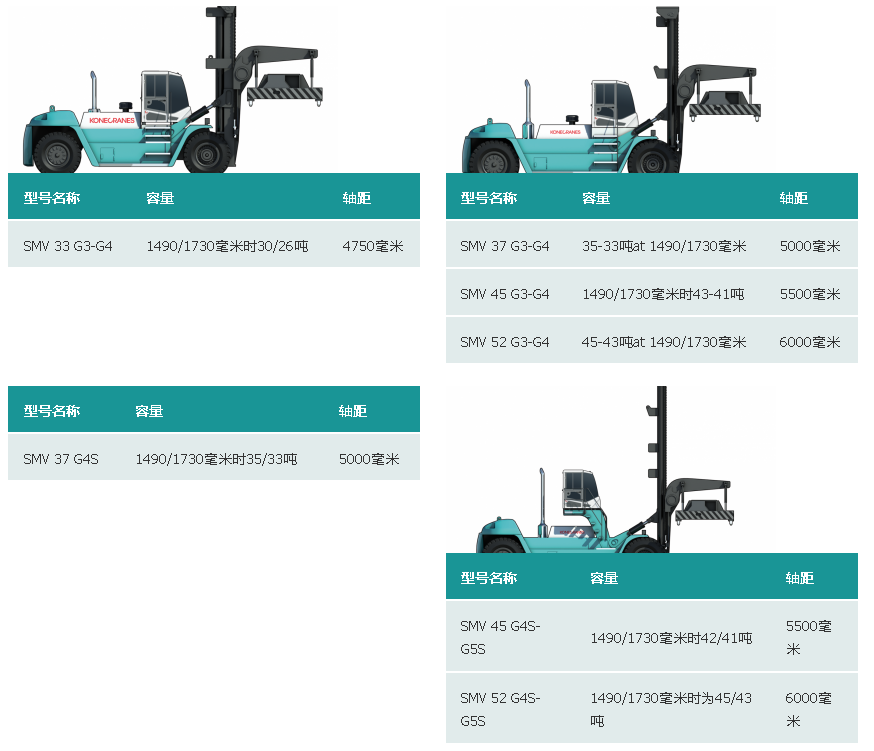Click the 1490/1730毫米时43-41吨 capacity cell
The height and width of the screenshot is (751, 874).
[663, 294]
